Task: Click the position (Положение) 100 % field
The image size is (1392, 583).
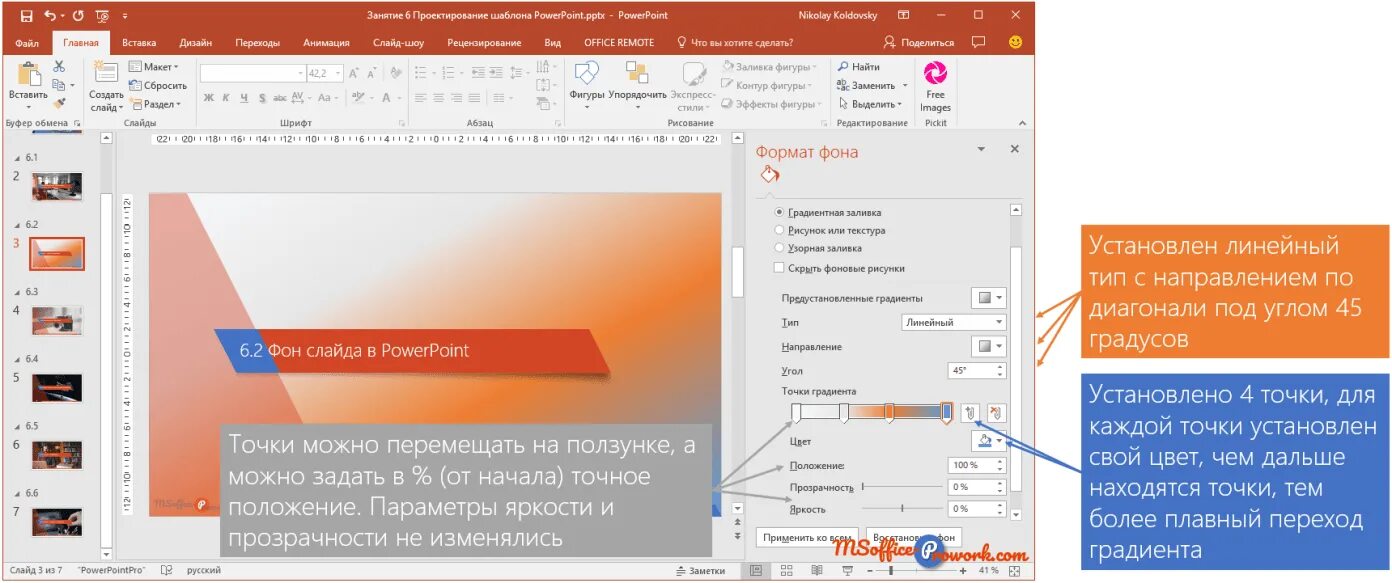Action: [976, 466]
